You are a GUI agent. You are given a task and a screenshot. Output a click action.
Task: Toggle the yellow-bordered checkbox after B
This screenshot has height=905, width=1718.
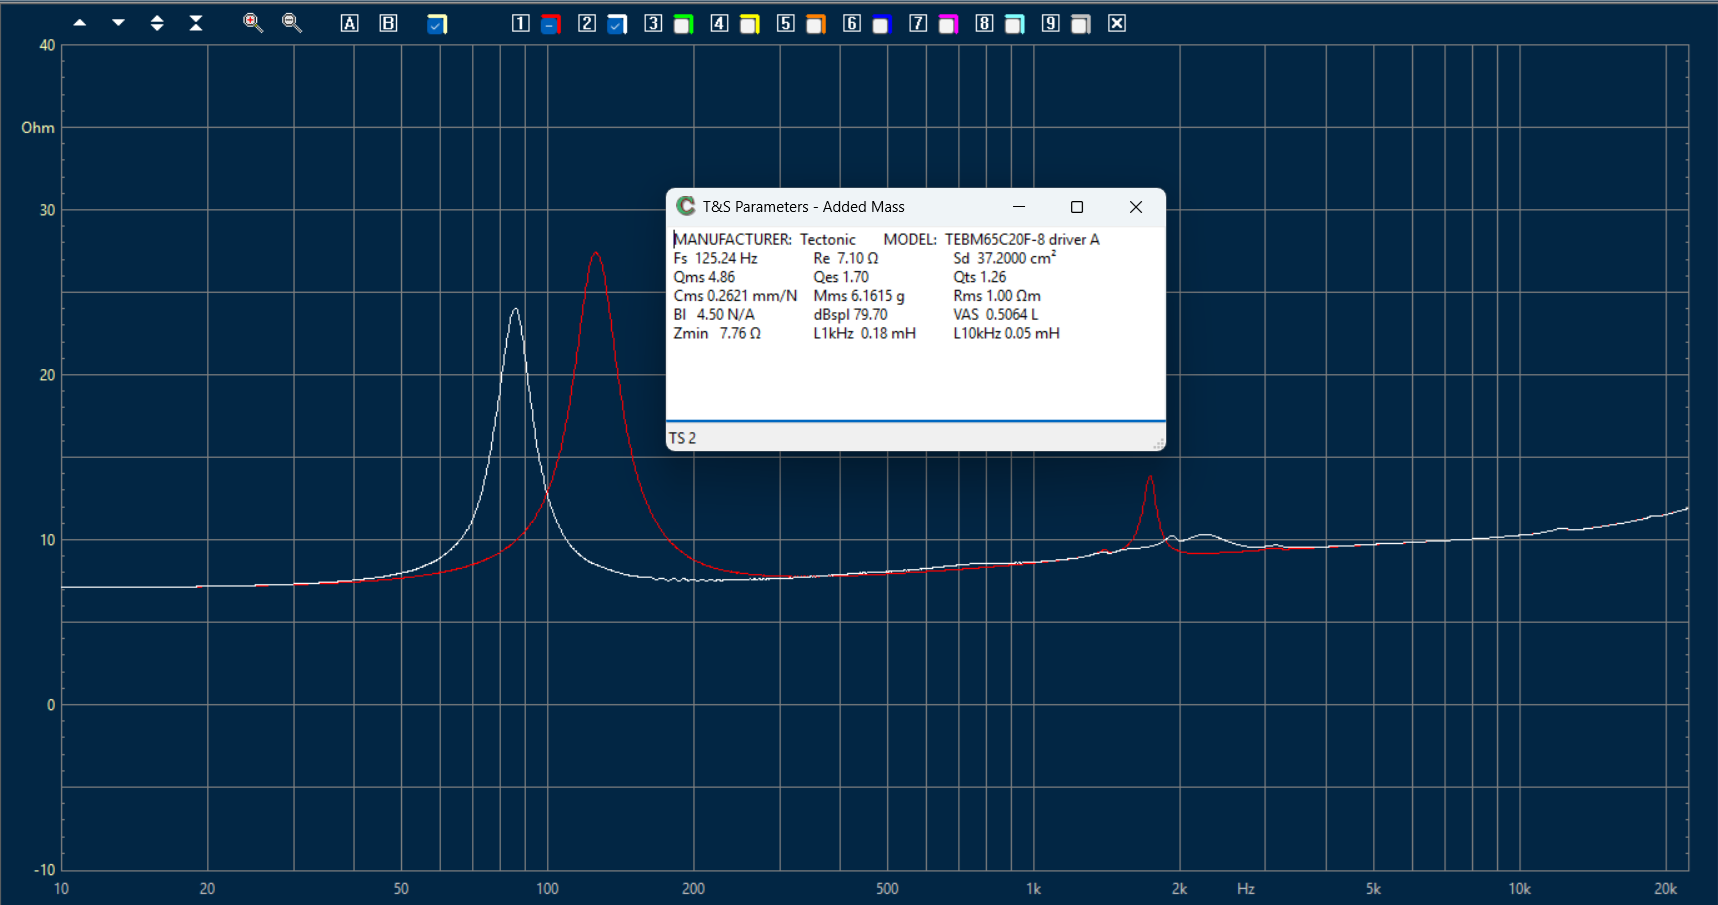point(437,24)
